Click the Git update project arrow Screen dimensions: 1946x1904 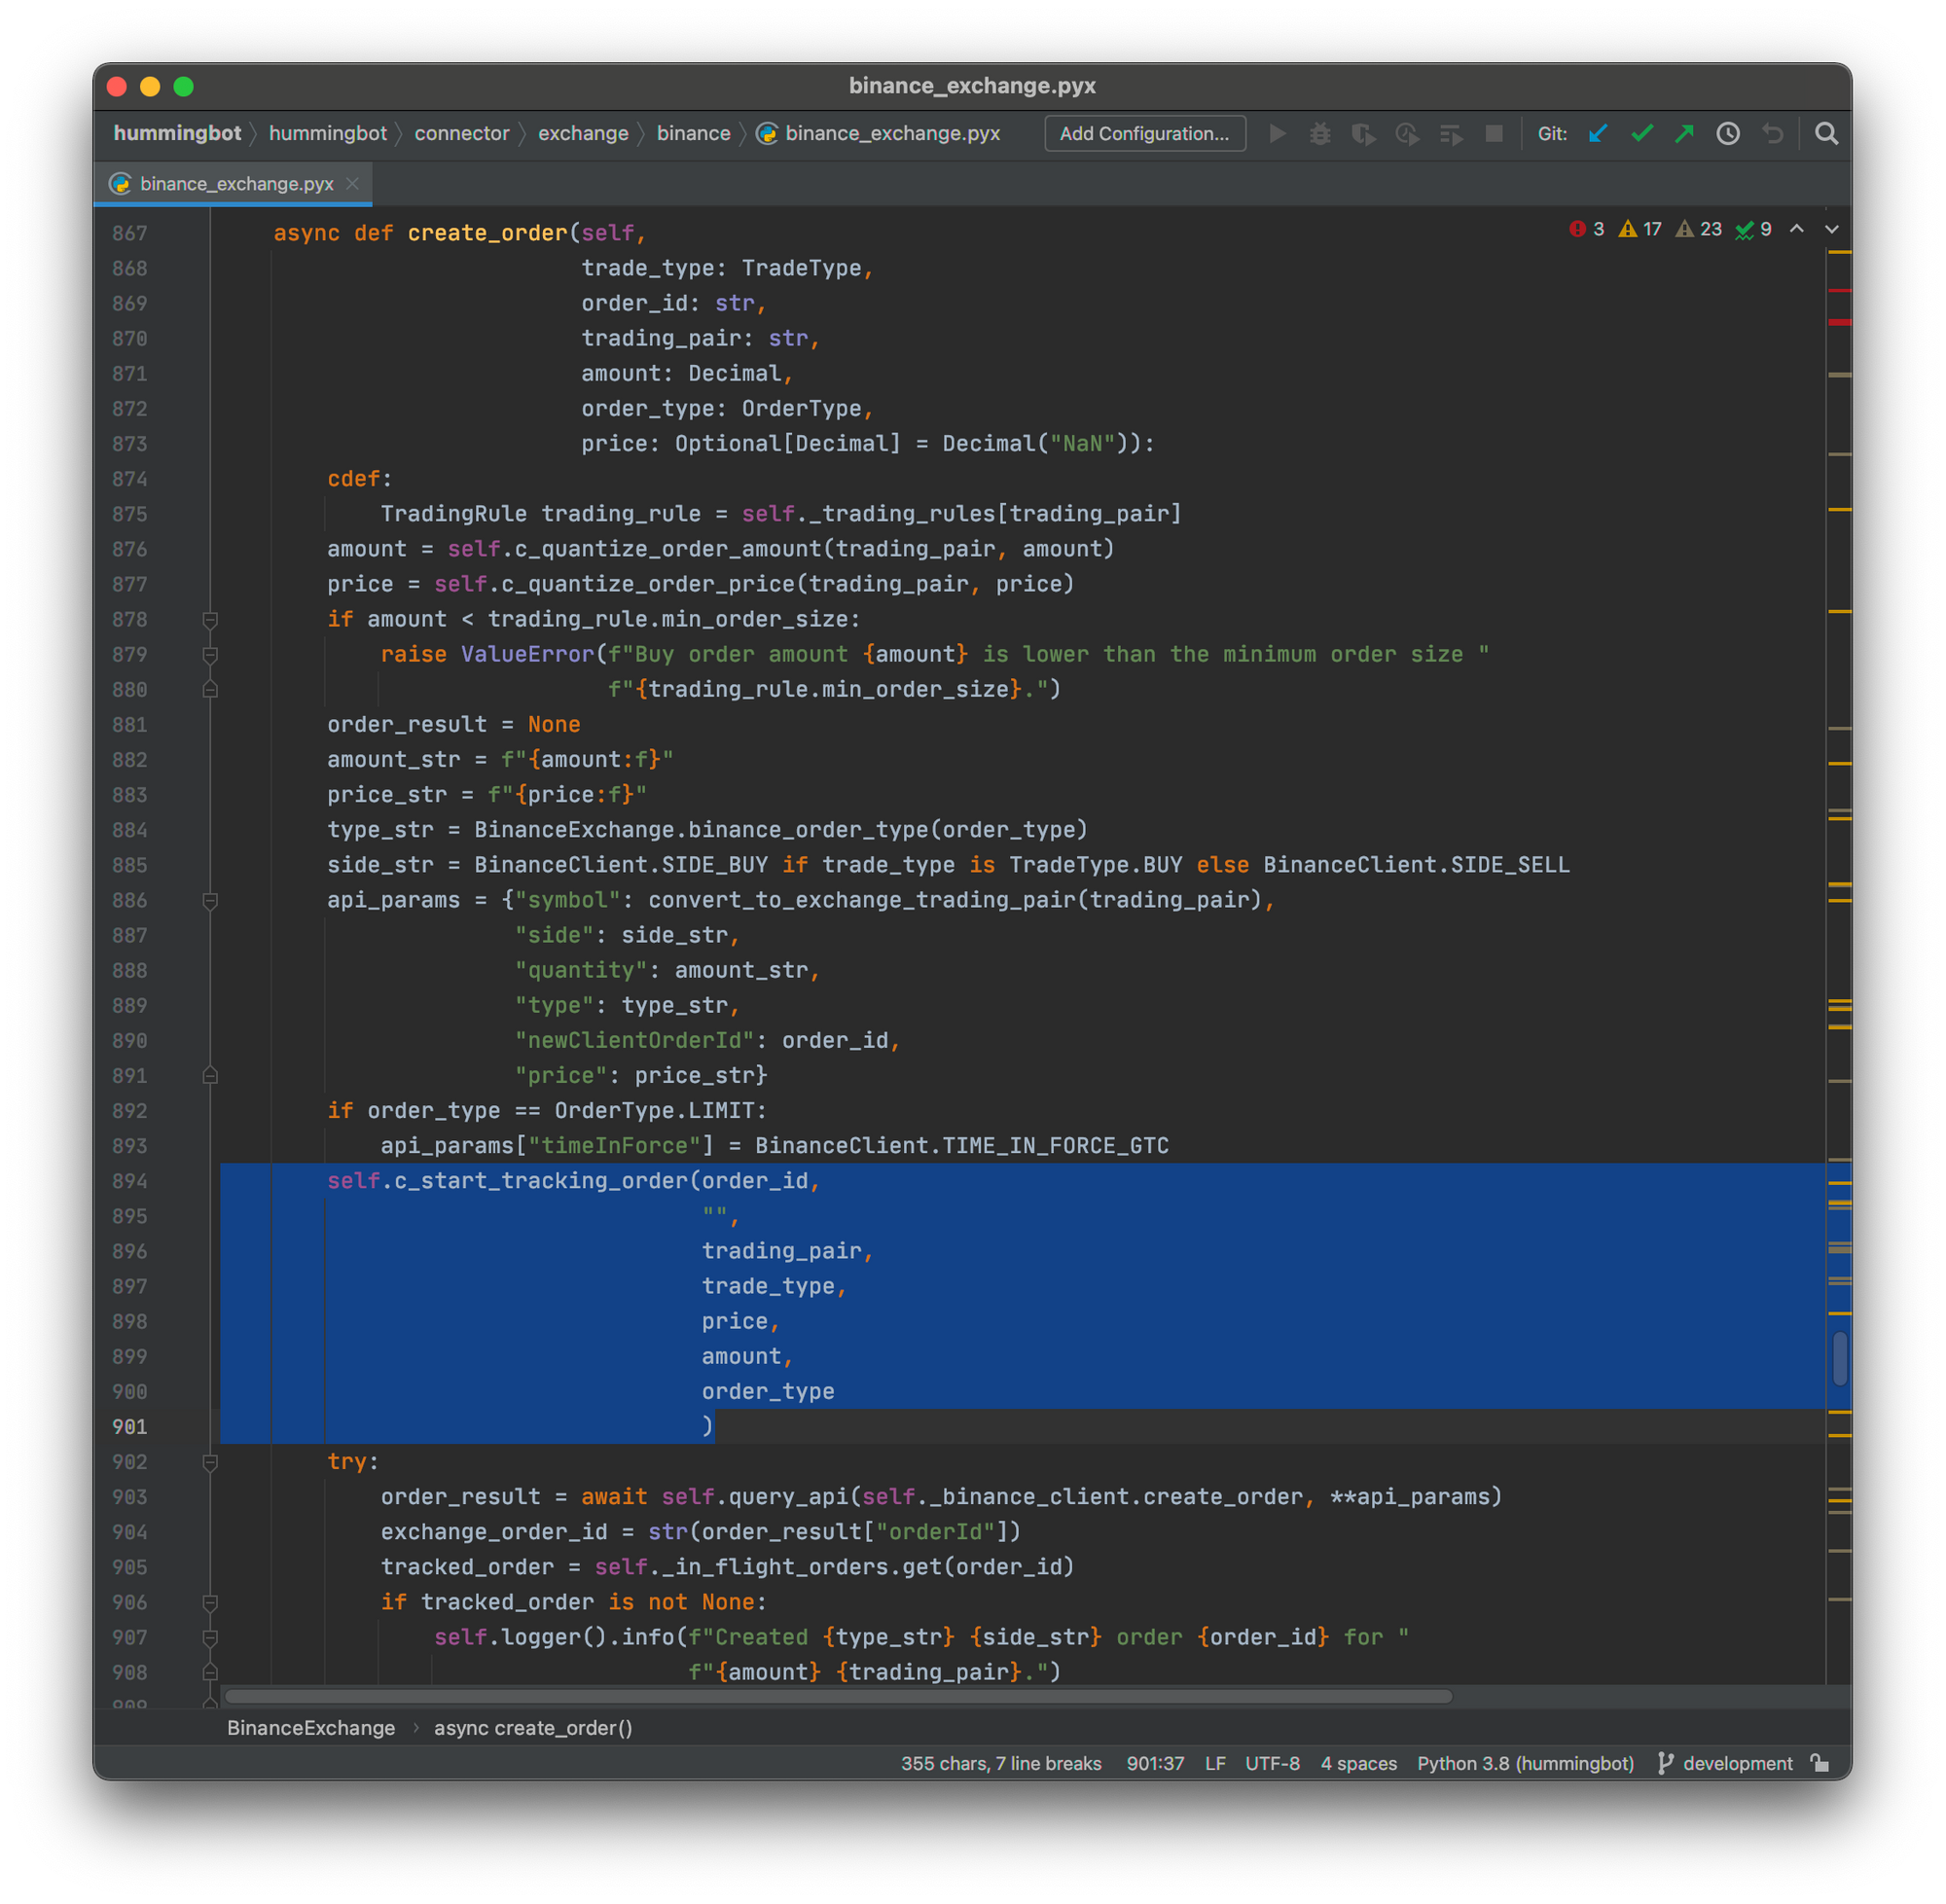click(x=1598, y=134)
